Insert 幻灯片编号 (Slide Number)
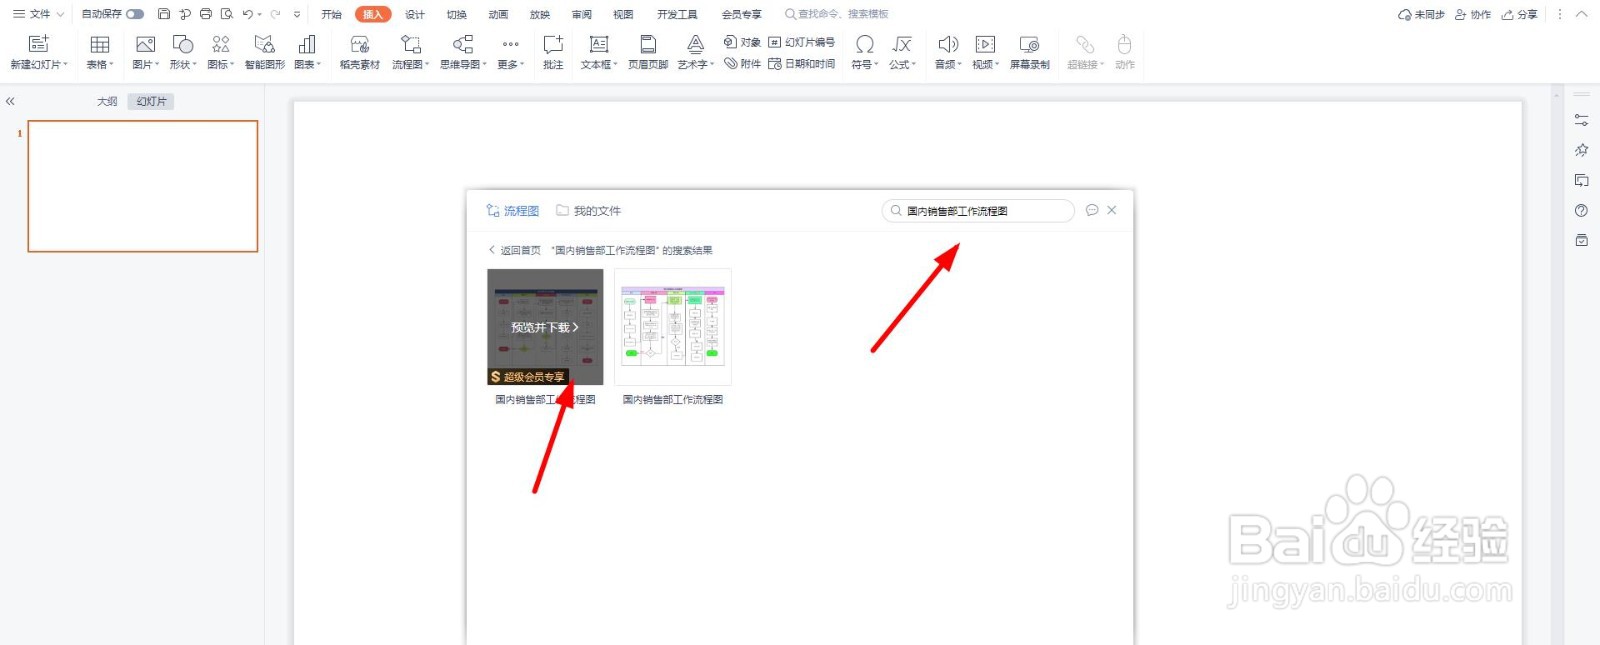 coord(801,42)
